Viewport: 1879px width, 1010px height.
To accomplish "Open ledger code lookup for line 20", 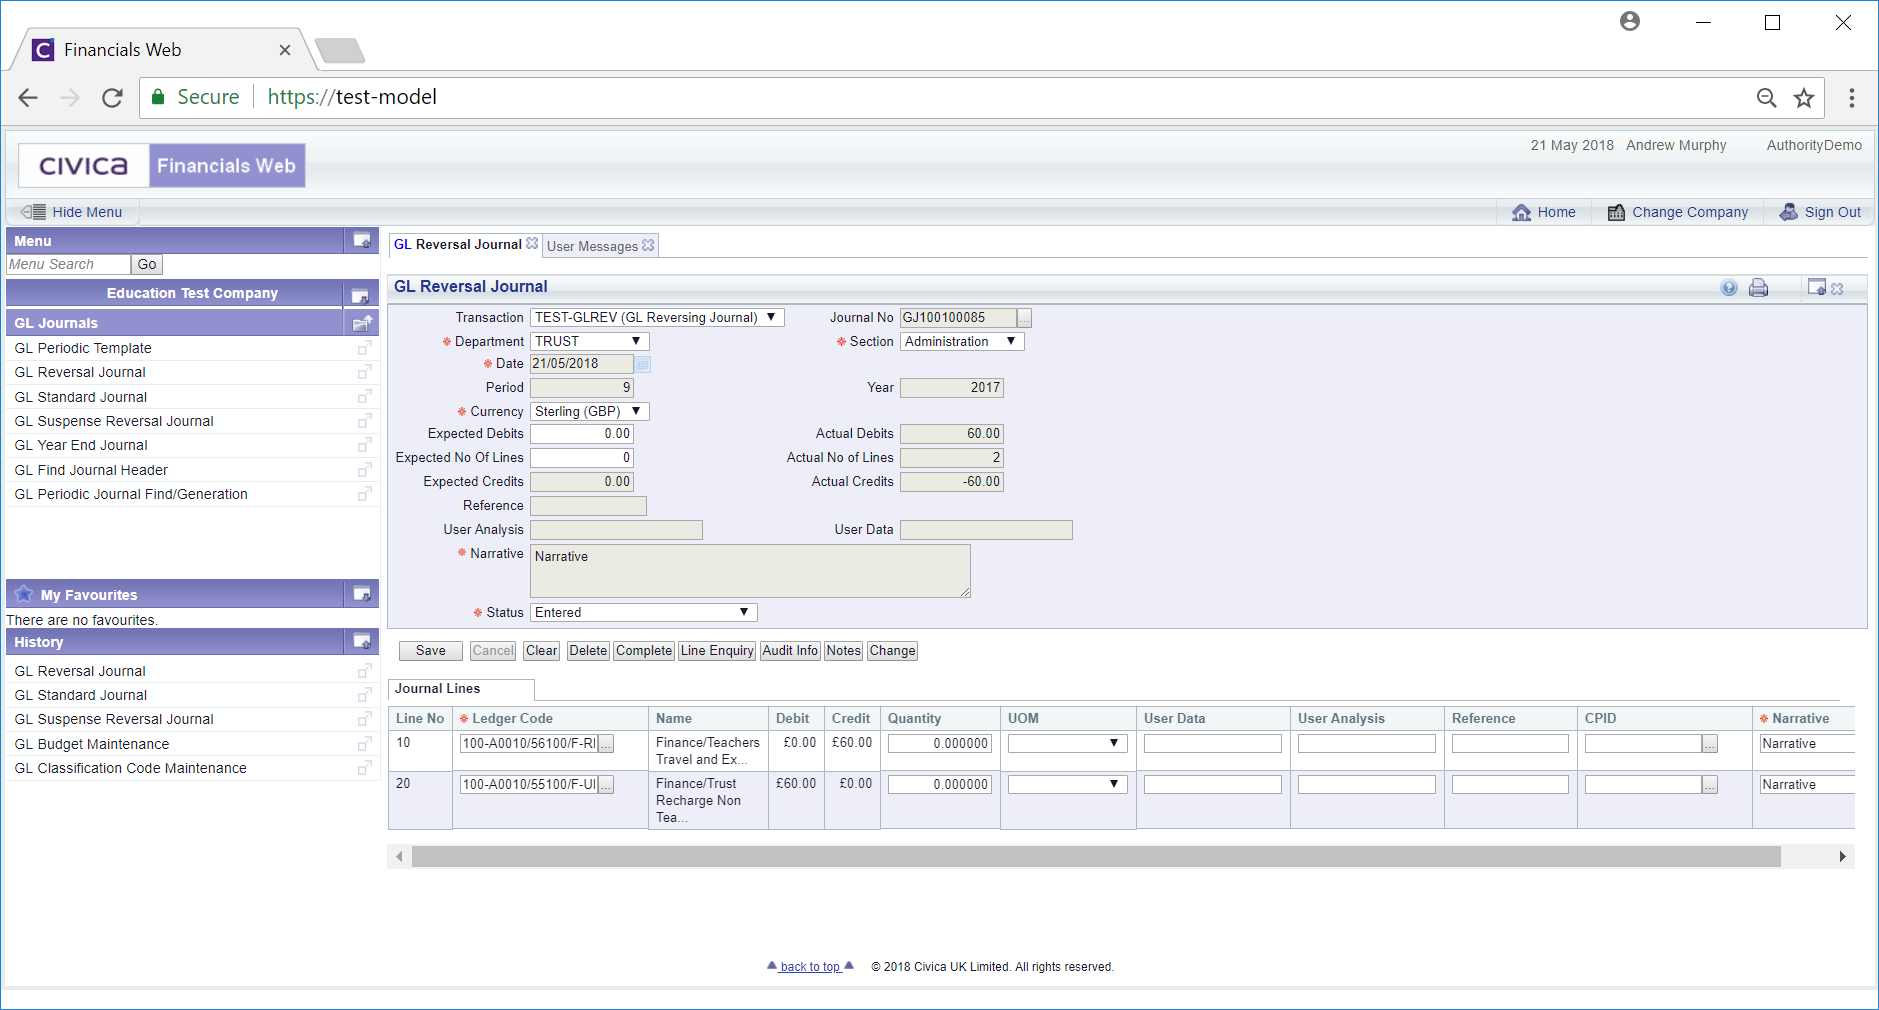I will [x=606, y=785].
